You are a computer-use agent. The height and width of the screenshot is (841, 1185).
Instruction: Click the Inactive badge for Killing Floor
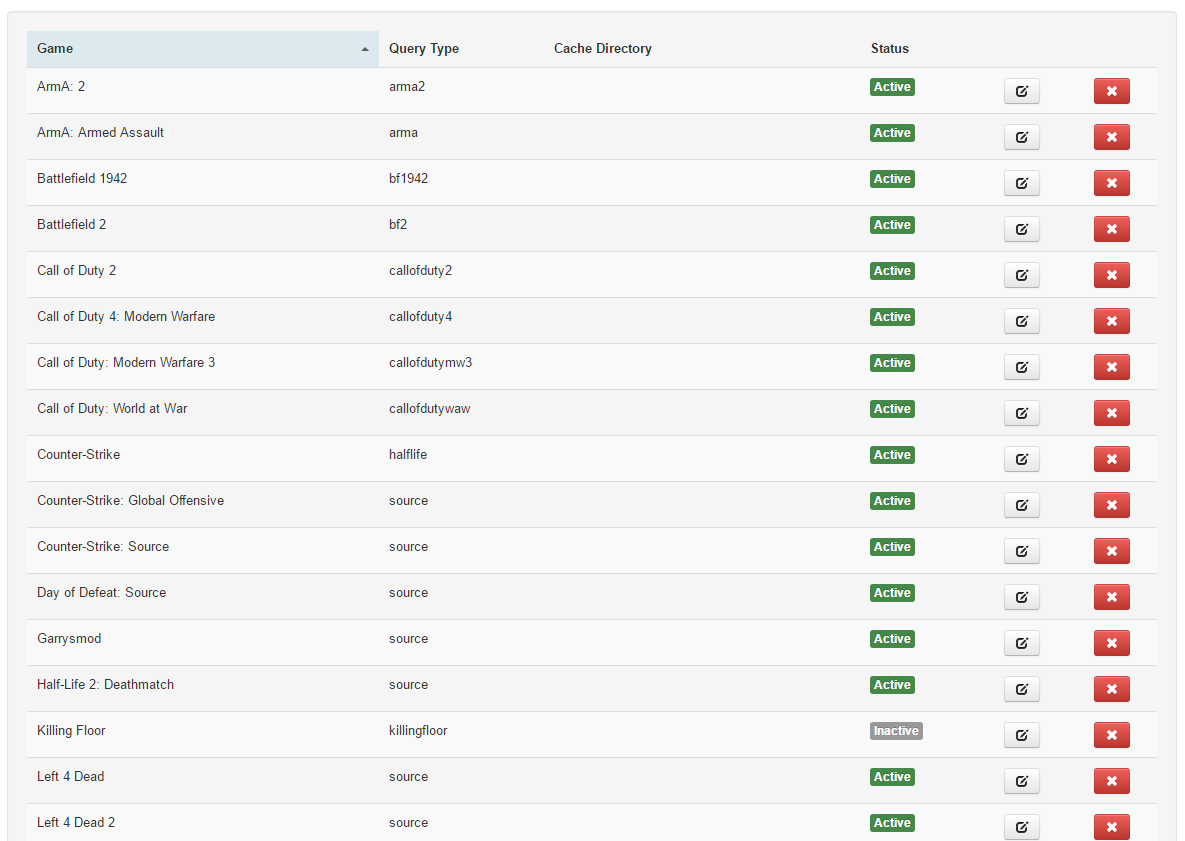click(896, 731)
